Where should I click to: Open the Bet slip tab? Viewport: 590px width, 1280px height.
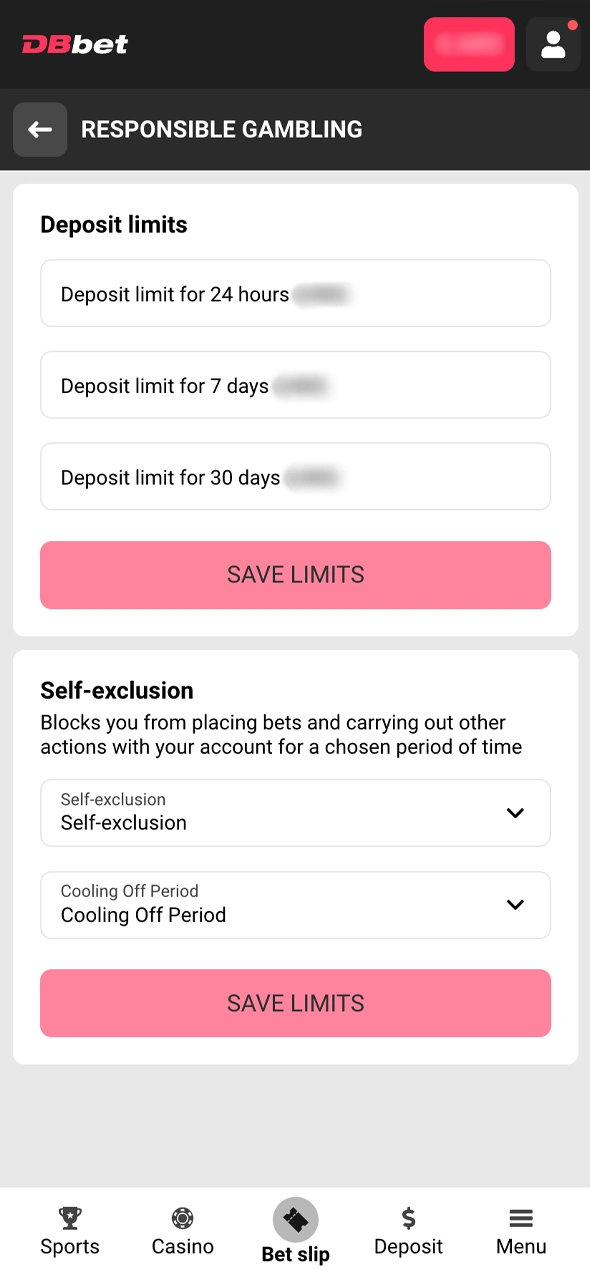point(295,1232)
